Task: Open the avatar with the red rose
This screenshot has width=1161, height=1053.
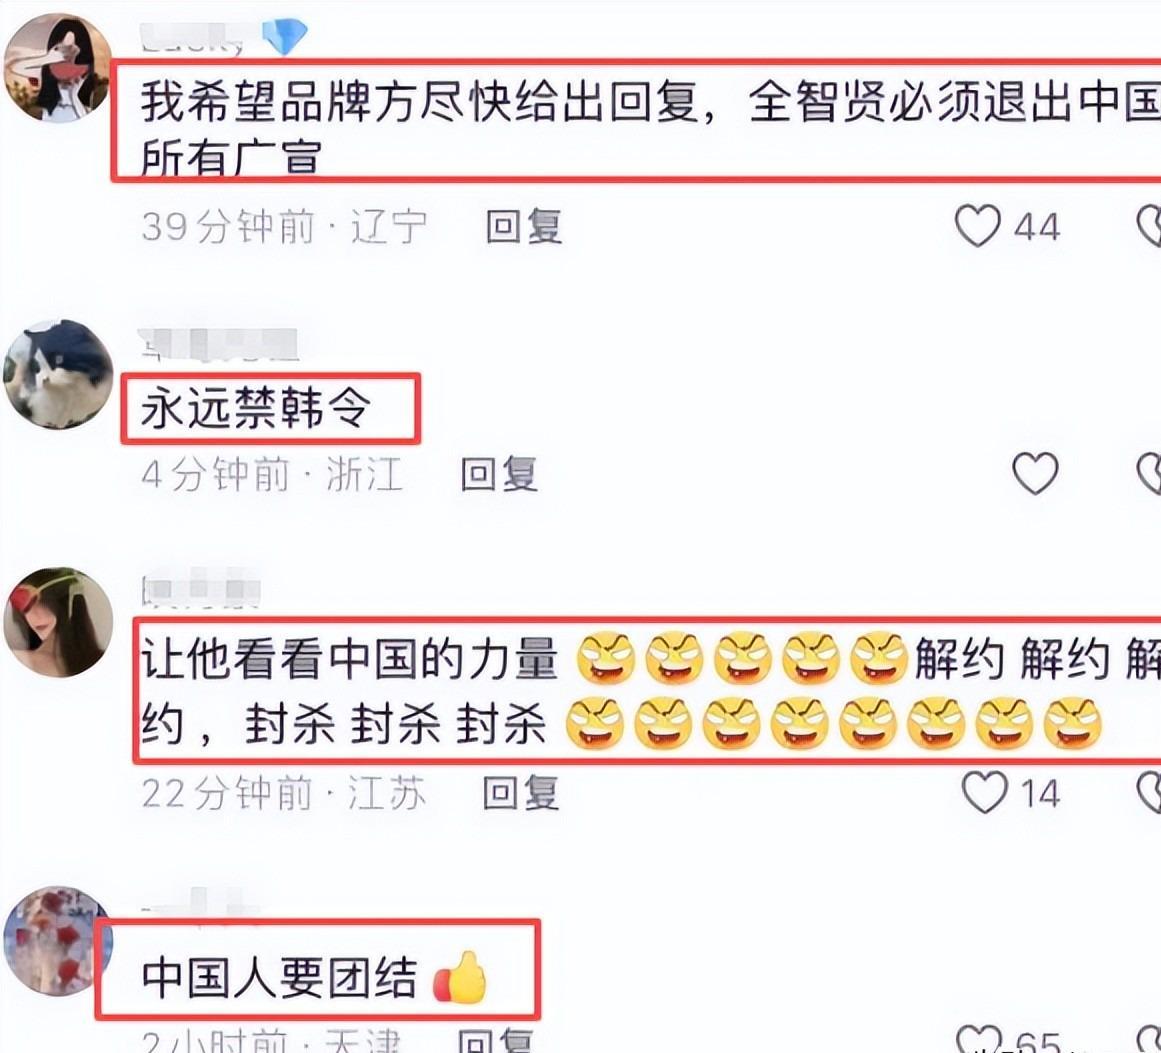Action: (x=58, y=623)
